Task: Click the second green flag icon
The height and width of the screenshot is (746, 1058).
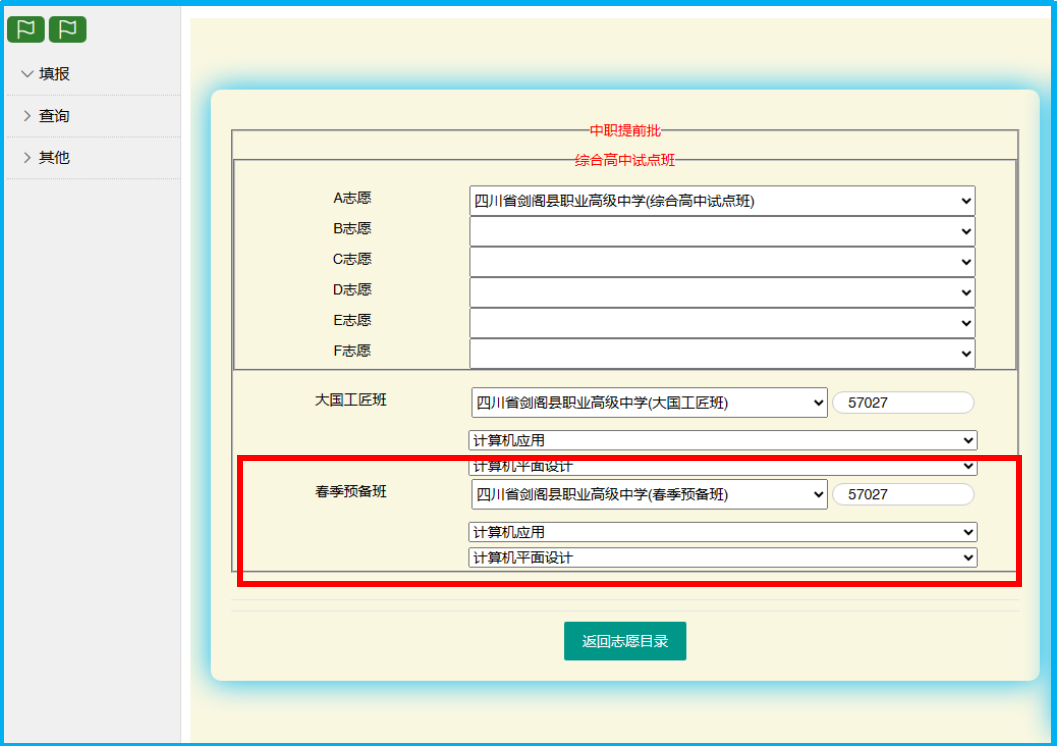Action: click(67, 30)
